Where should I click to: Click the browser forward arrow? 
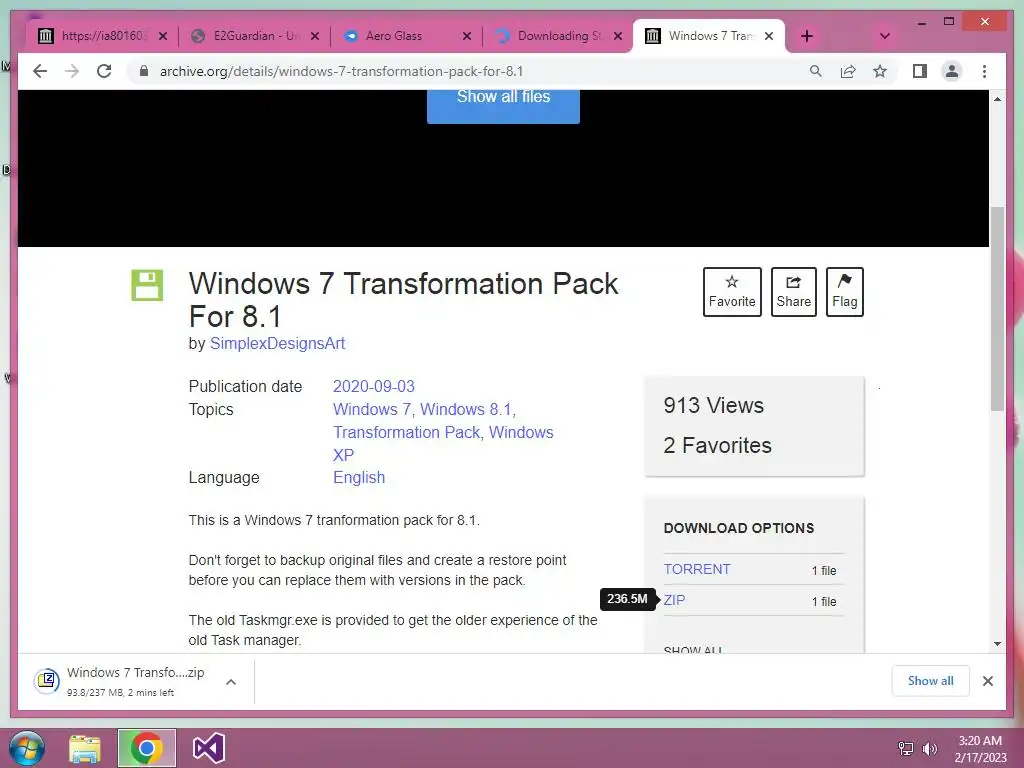[x=72, y=71]
